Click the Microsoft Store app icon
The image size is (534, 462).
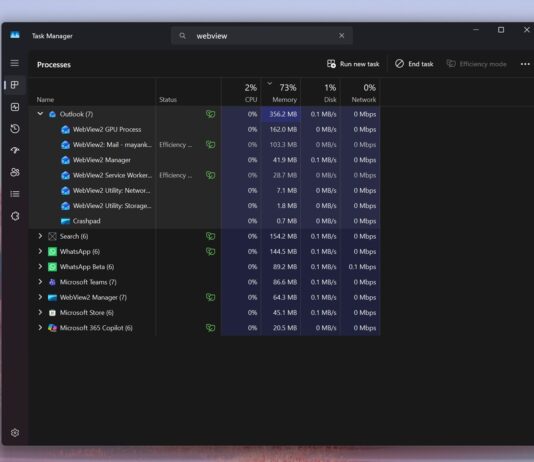click(x=52, y=313)
